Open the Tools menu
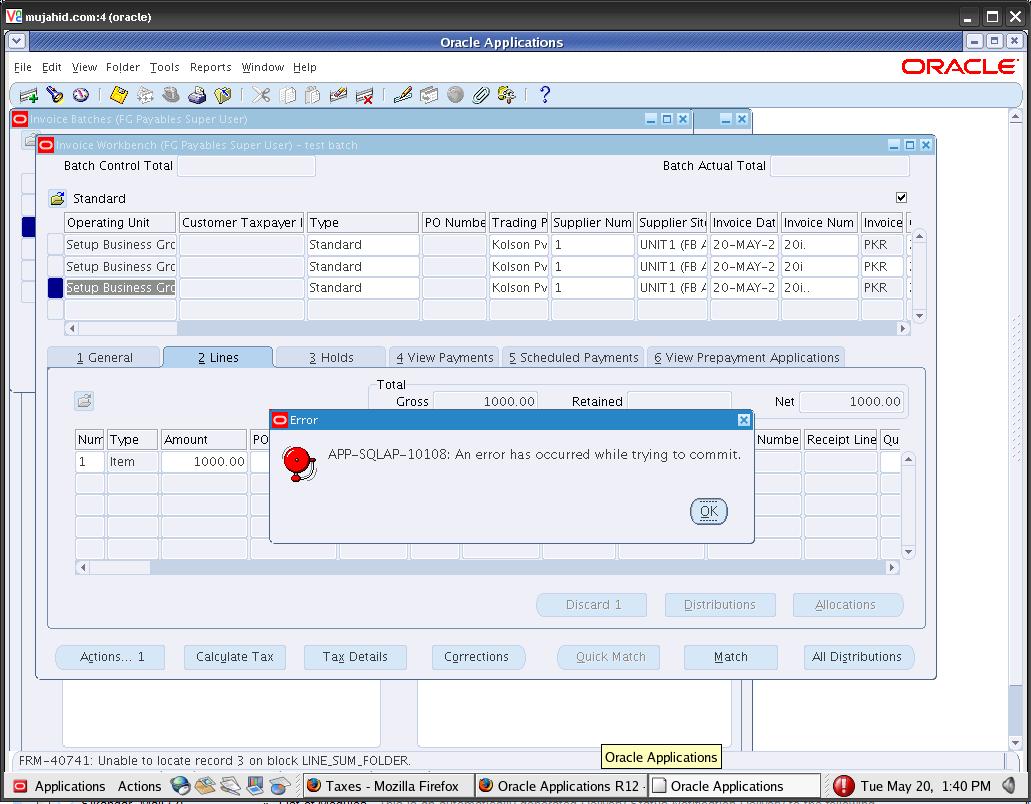The width and height of the screenshot is (1031, 804). [164, 67]
